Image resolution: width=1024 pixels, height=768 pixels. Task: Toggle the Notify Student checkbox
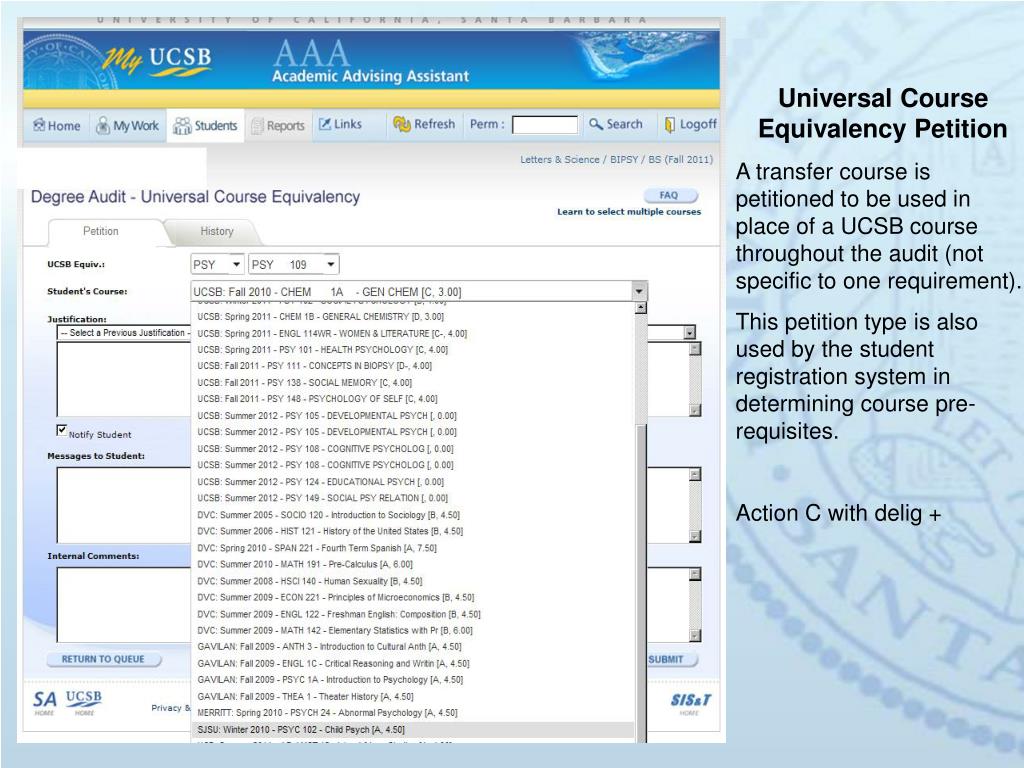(x=61, y=430)
